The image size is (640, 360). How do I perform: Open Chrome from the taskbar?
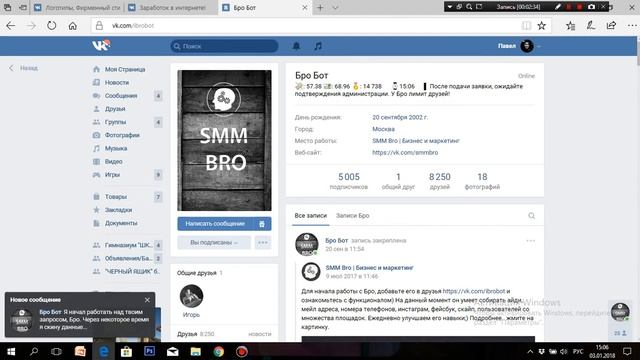(219, 351)
